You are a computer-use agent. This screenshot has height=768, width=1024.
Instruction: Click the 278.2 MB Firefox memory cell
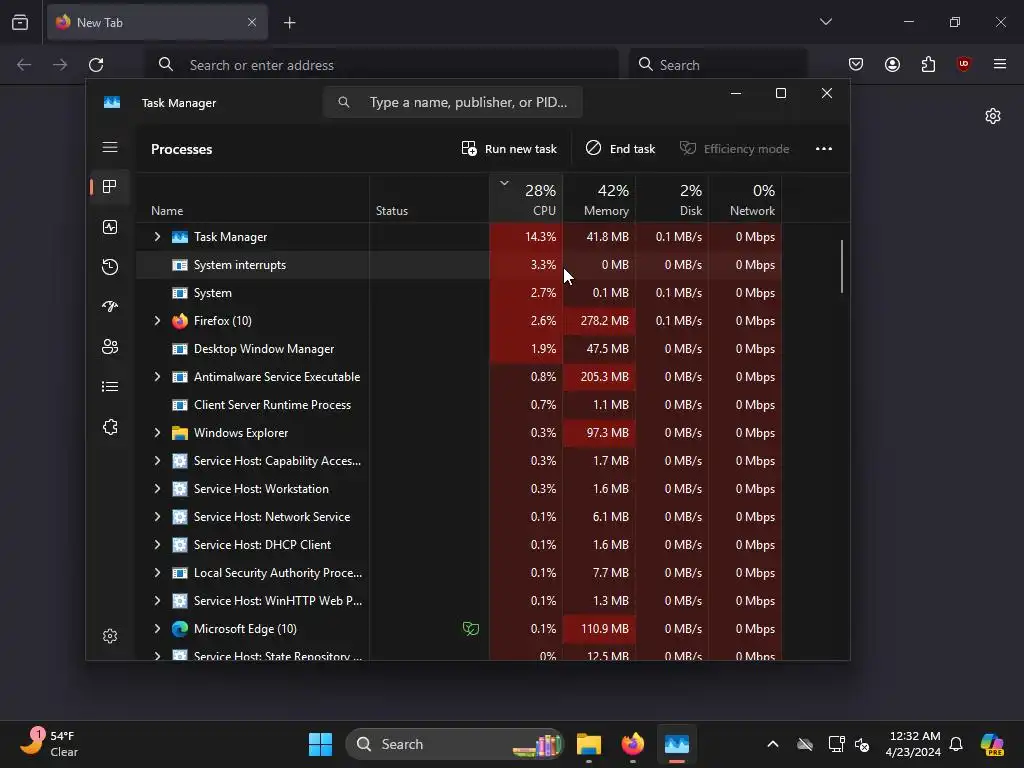pos(600,321)
